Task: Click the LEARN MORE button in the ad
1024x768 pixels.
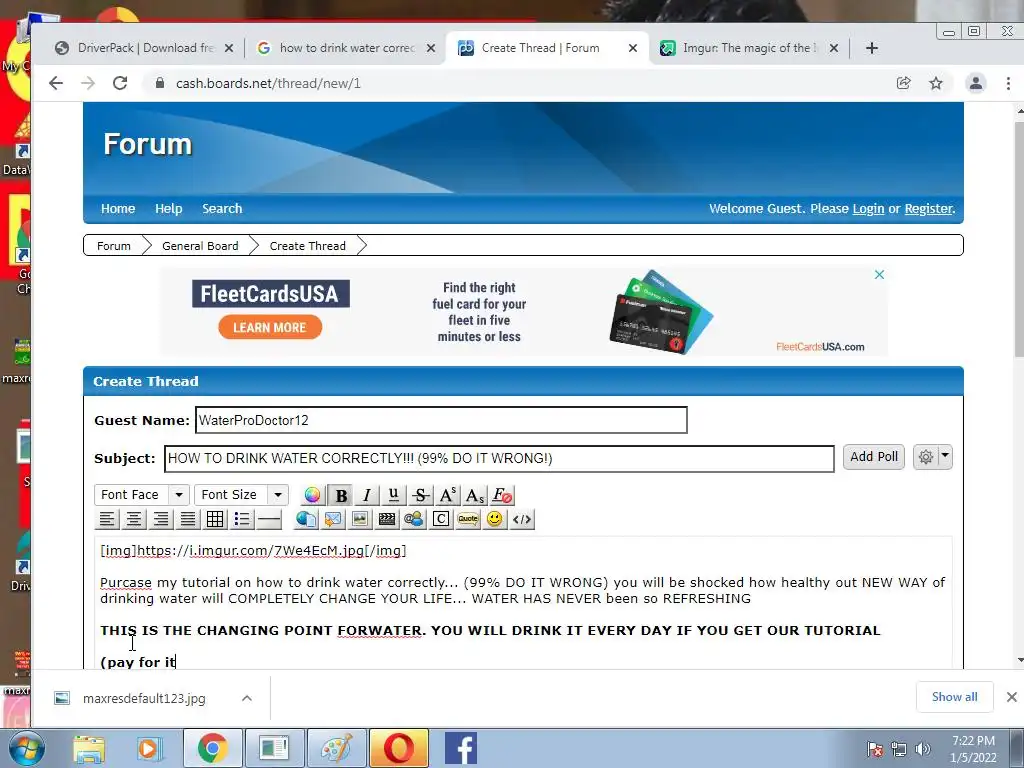Action: tap(270, 327)
